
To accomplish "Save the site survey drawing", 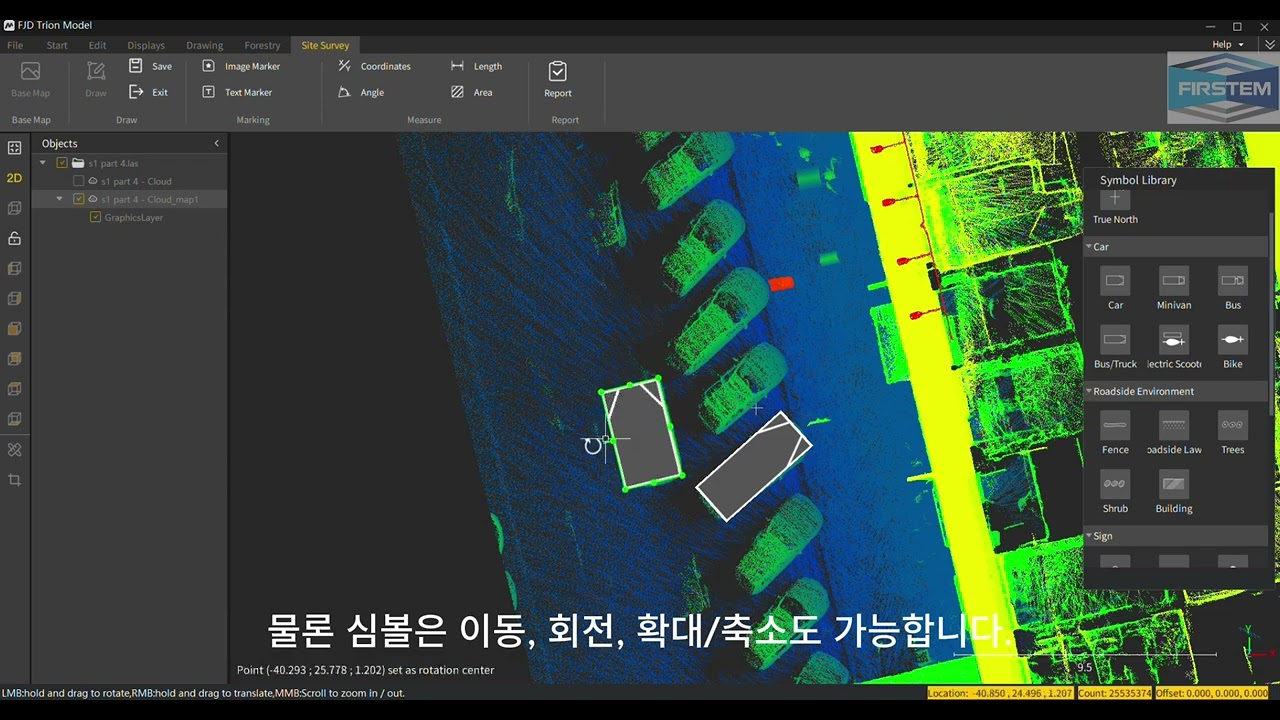I will click(x=150, y=66).
